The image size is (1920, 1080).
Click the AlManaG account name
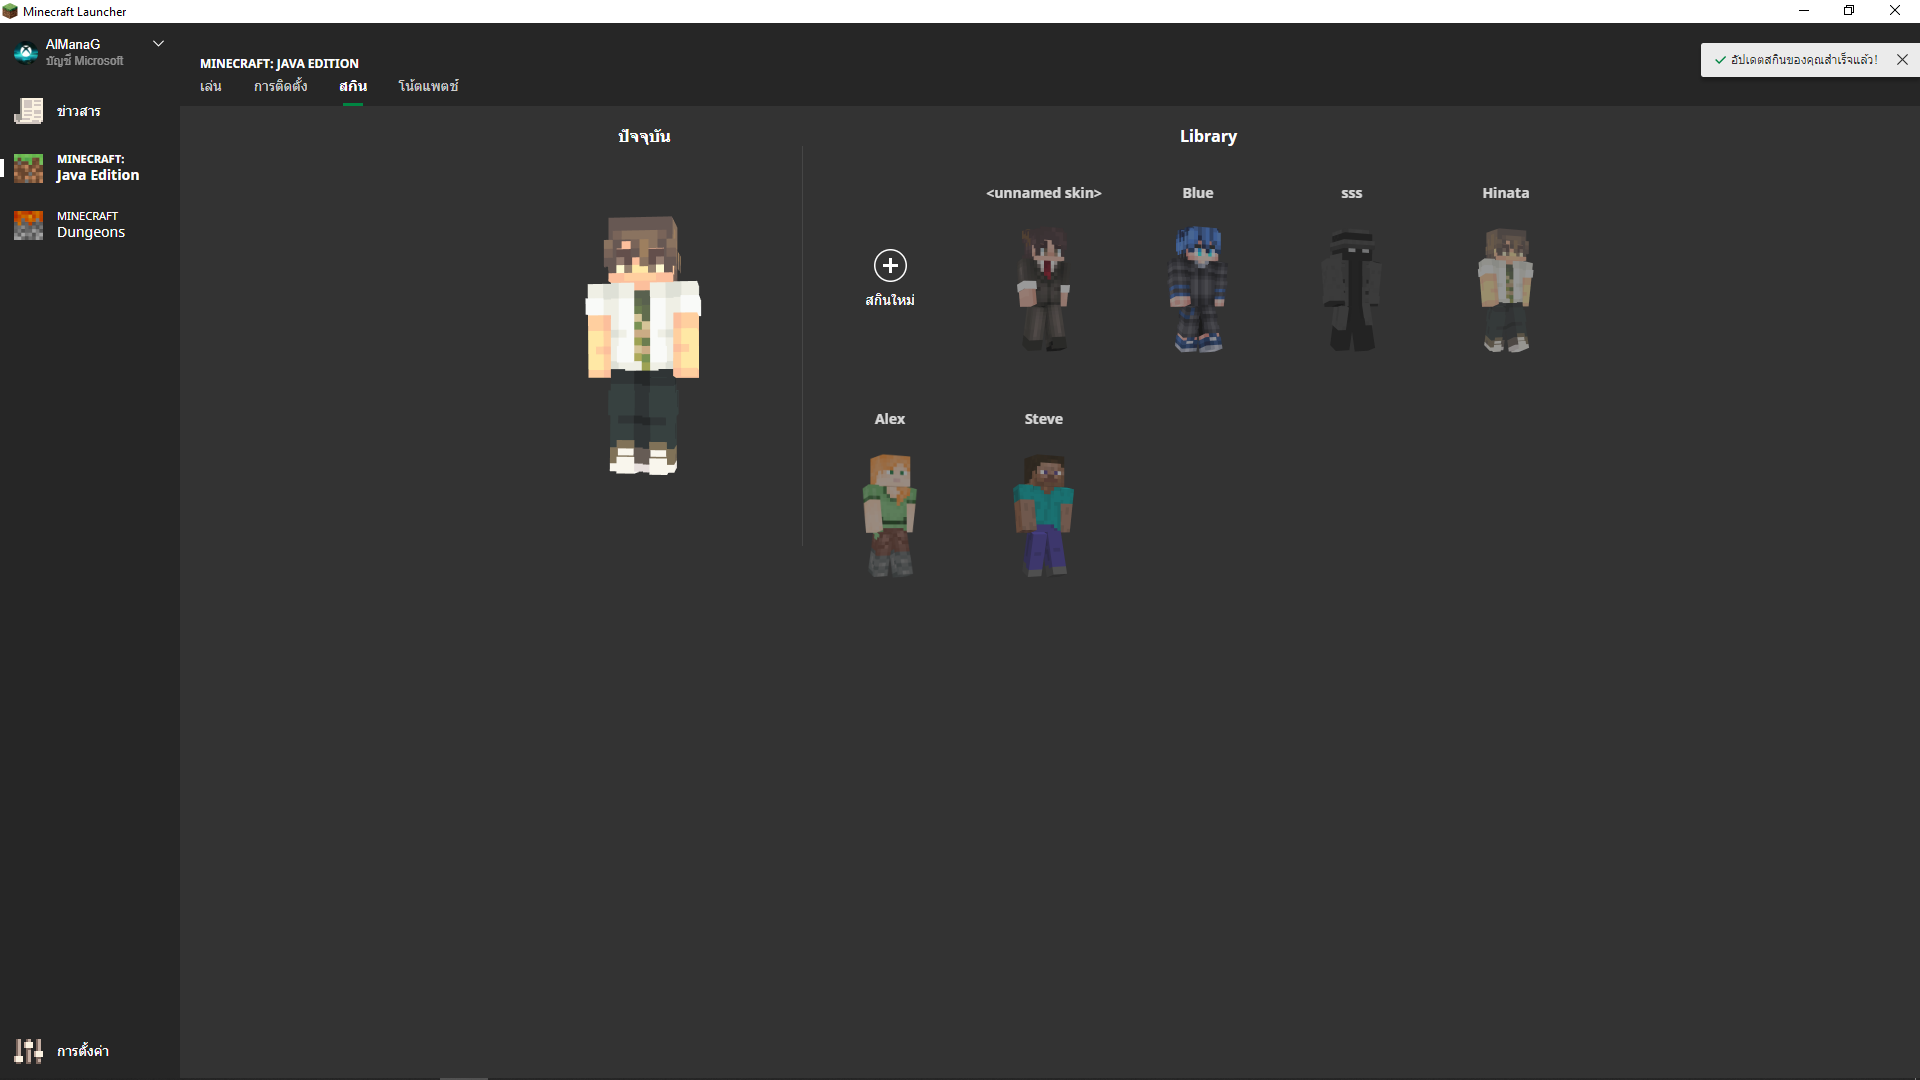[73, 44]
